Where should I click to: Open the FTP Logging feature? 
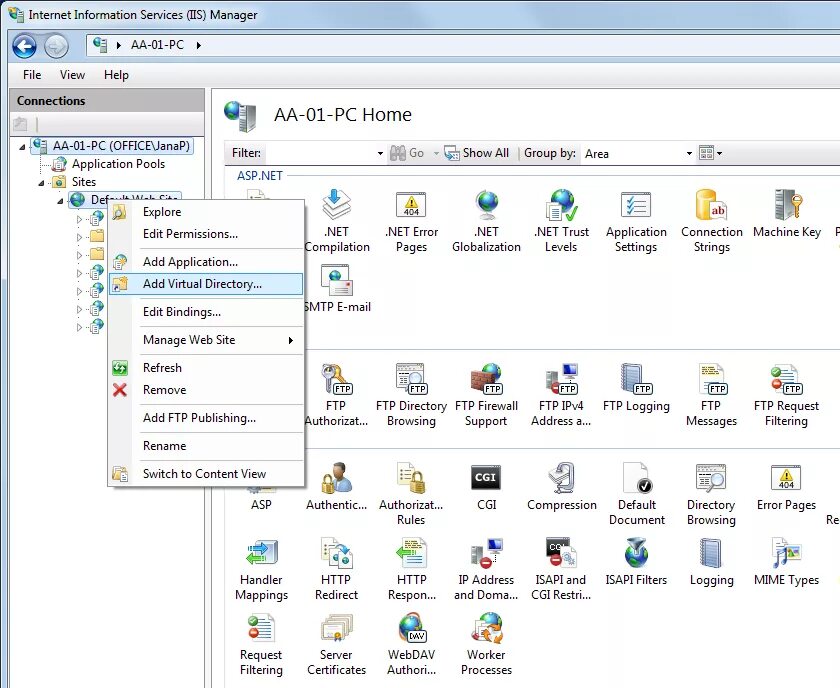coord(636,388)
